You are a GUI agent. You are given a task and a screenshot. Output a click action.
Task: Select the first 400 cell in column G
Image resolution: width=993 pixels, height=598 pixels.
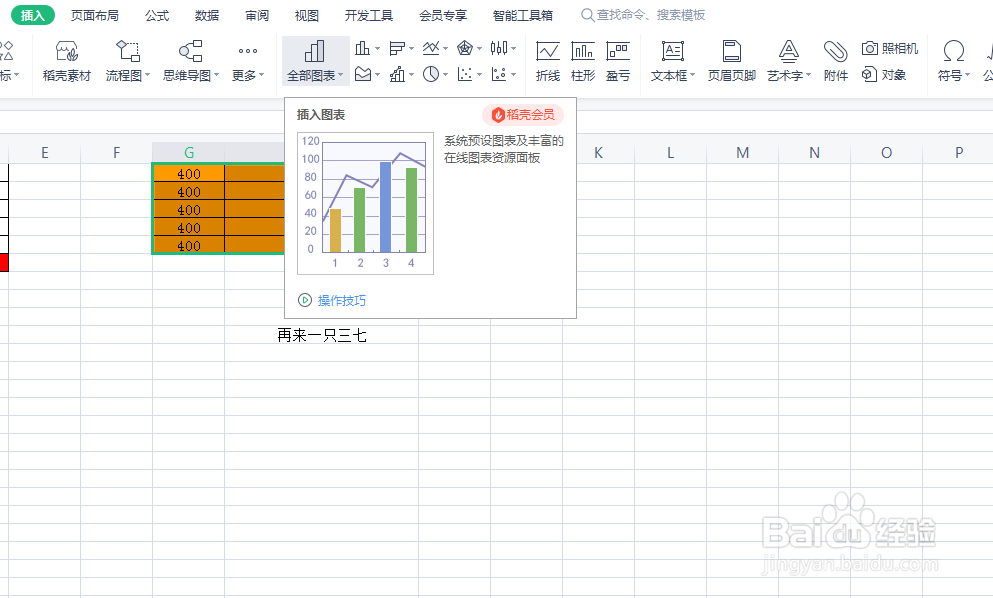189,174
